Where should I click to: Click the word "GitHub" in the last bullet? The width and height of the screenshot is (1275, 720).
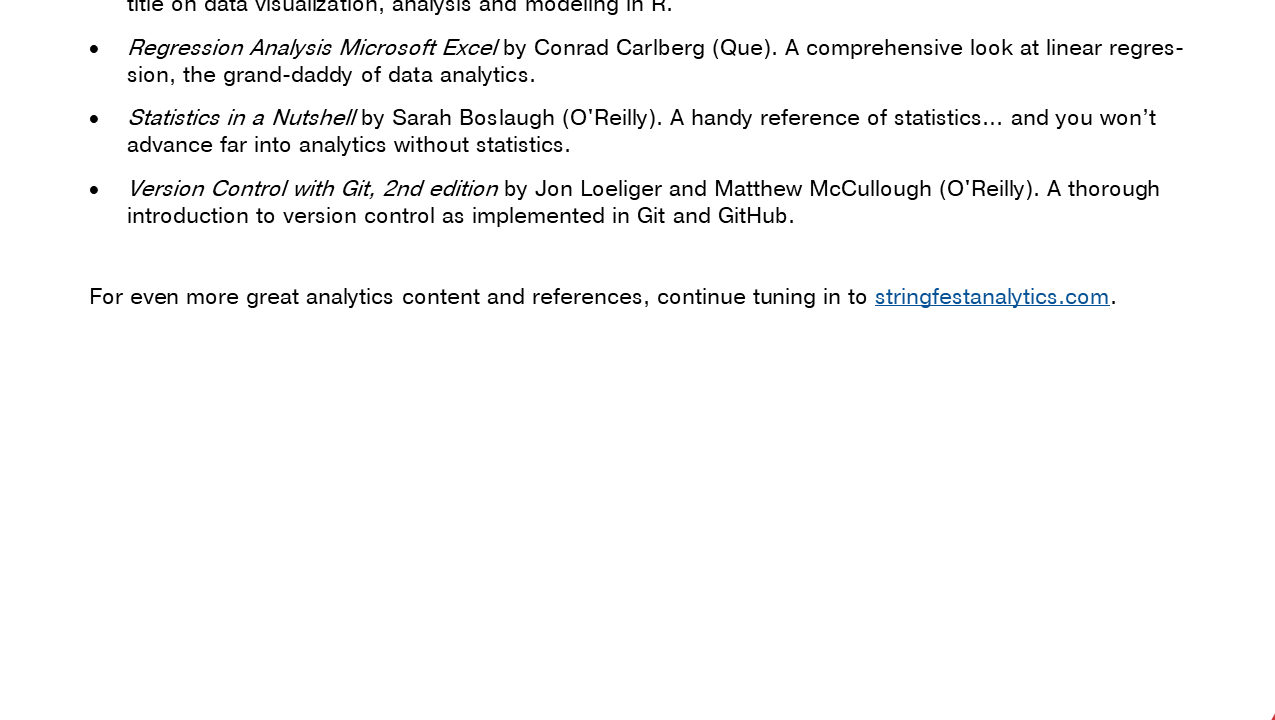point(753,216)
